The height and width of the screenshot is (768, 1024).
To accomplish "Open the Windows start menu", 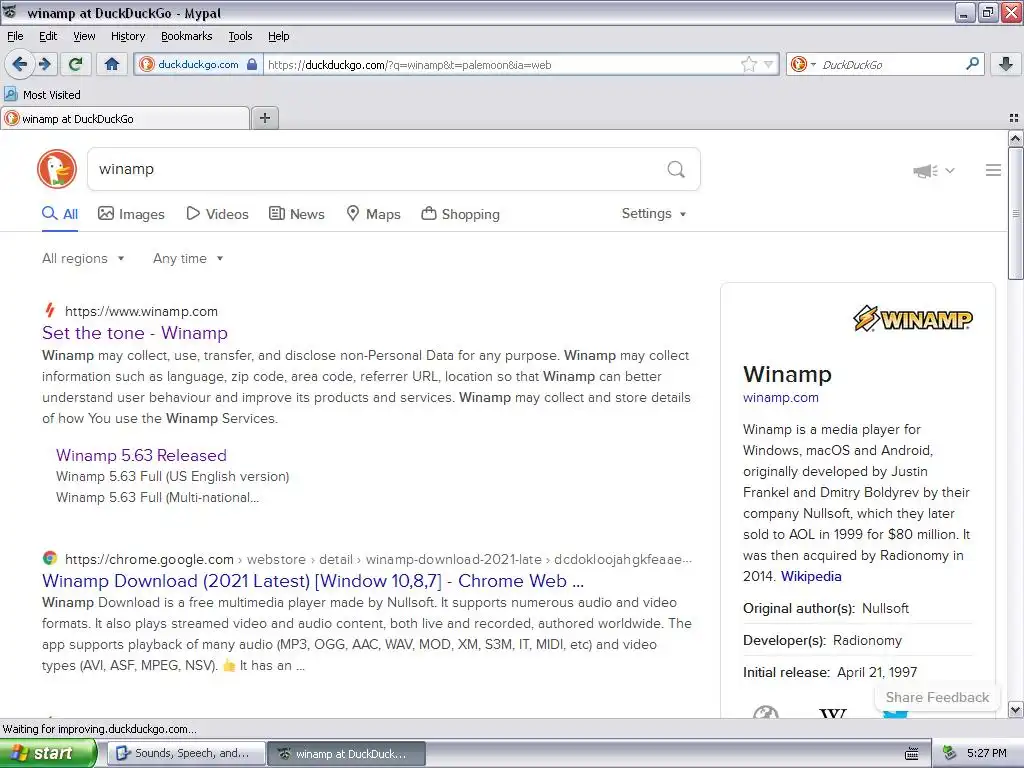I will (x=48, y=754).
